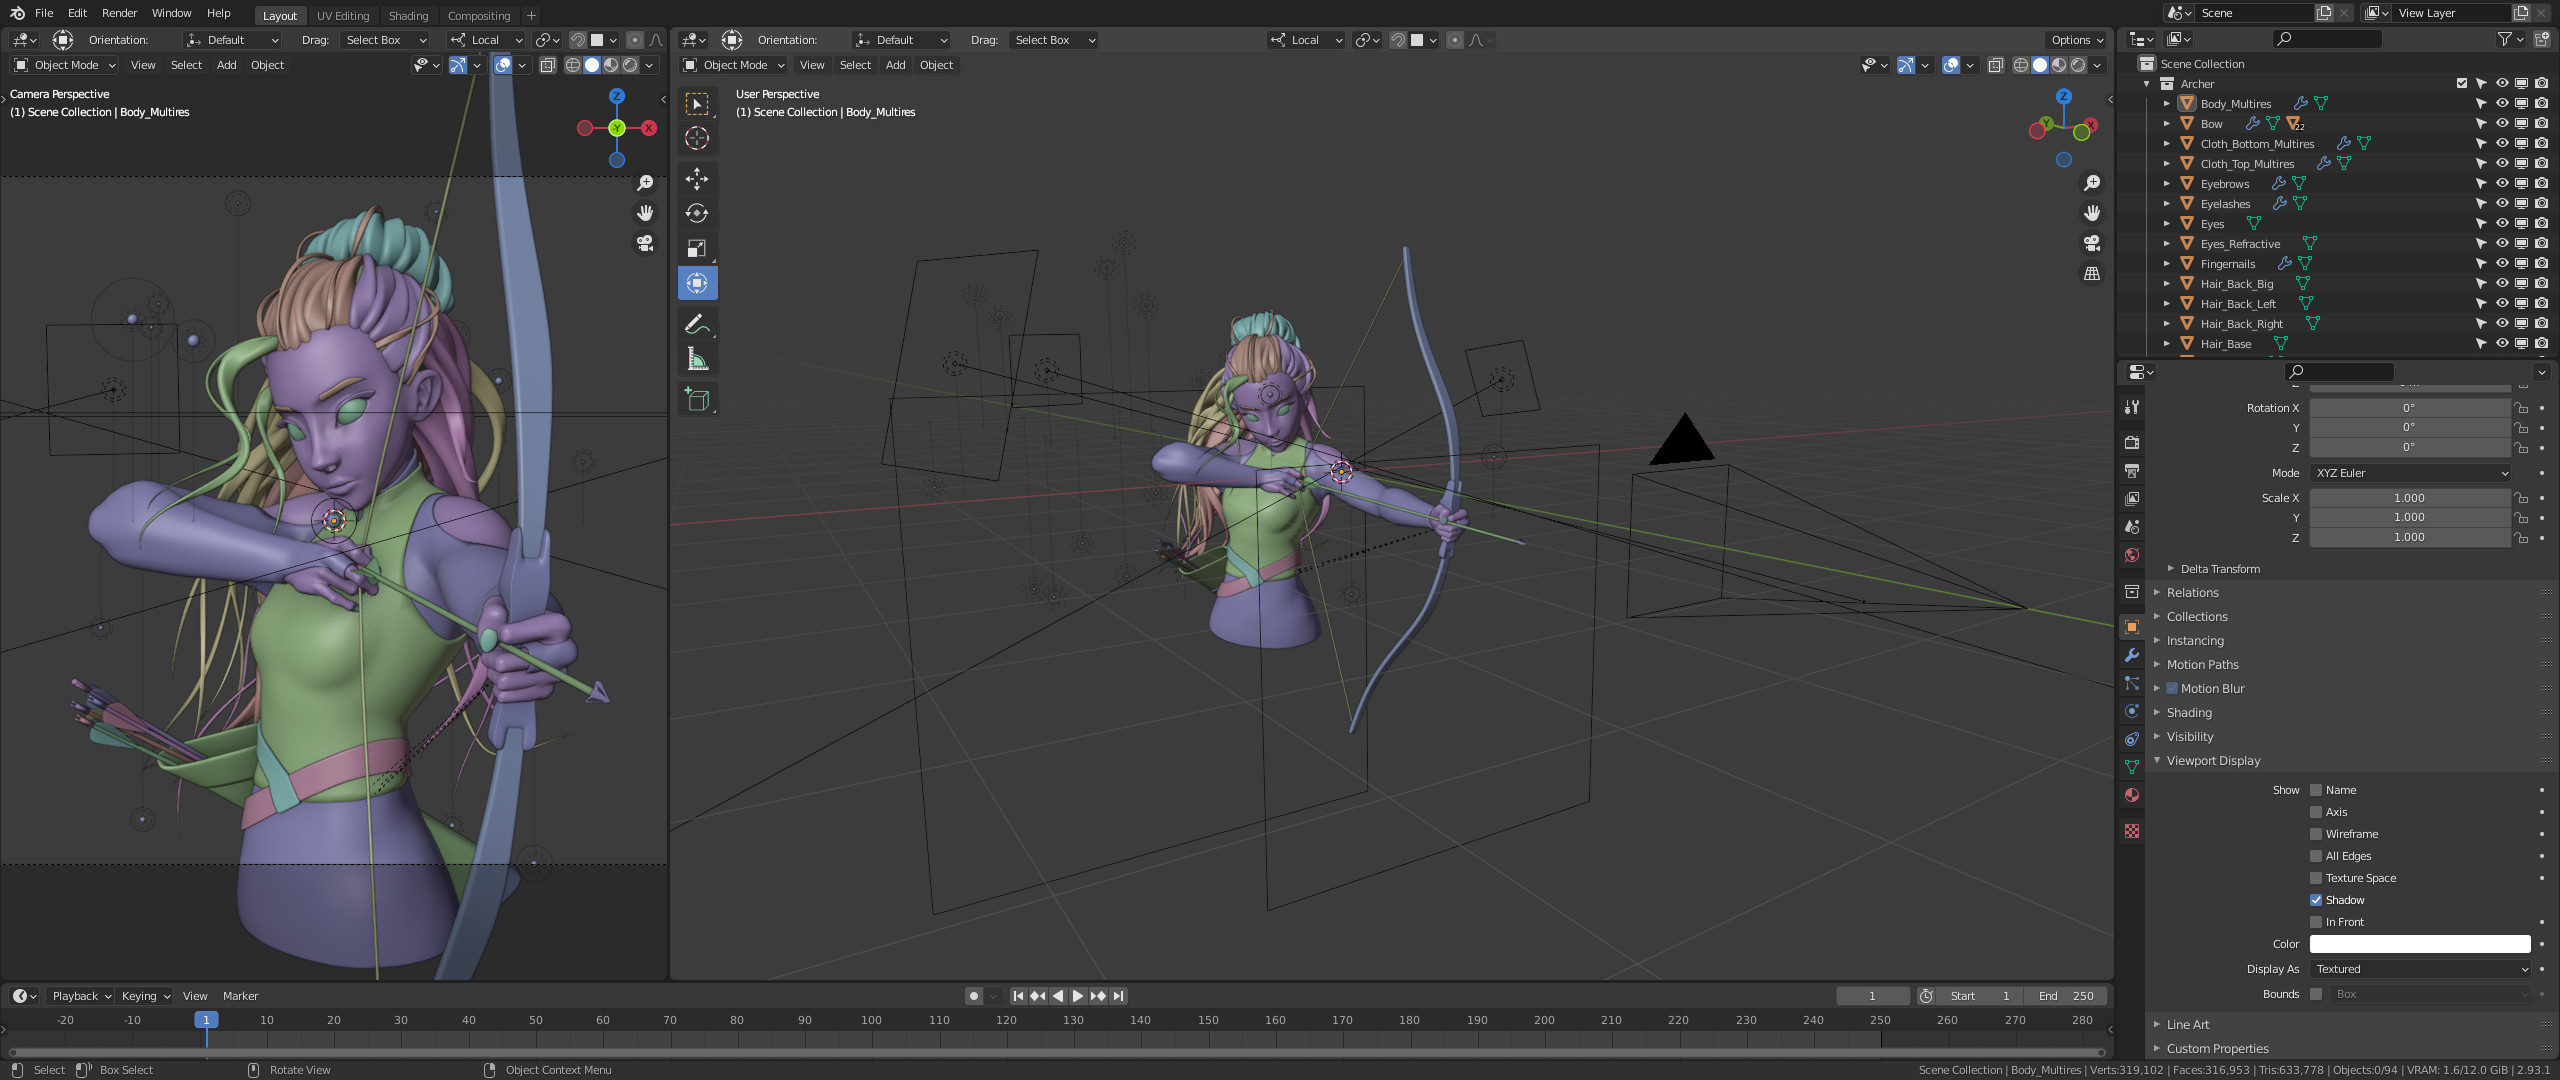Select the Move tool in viewport toolbar
Image resolution: width=2560 pixels, height=1080 pixels.
pos(697,179)
